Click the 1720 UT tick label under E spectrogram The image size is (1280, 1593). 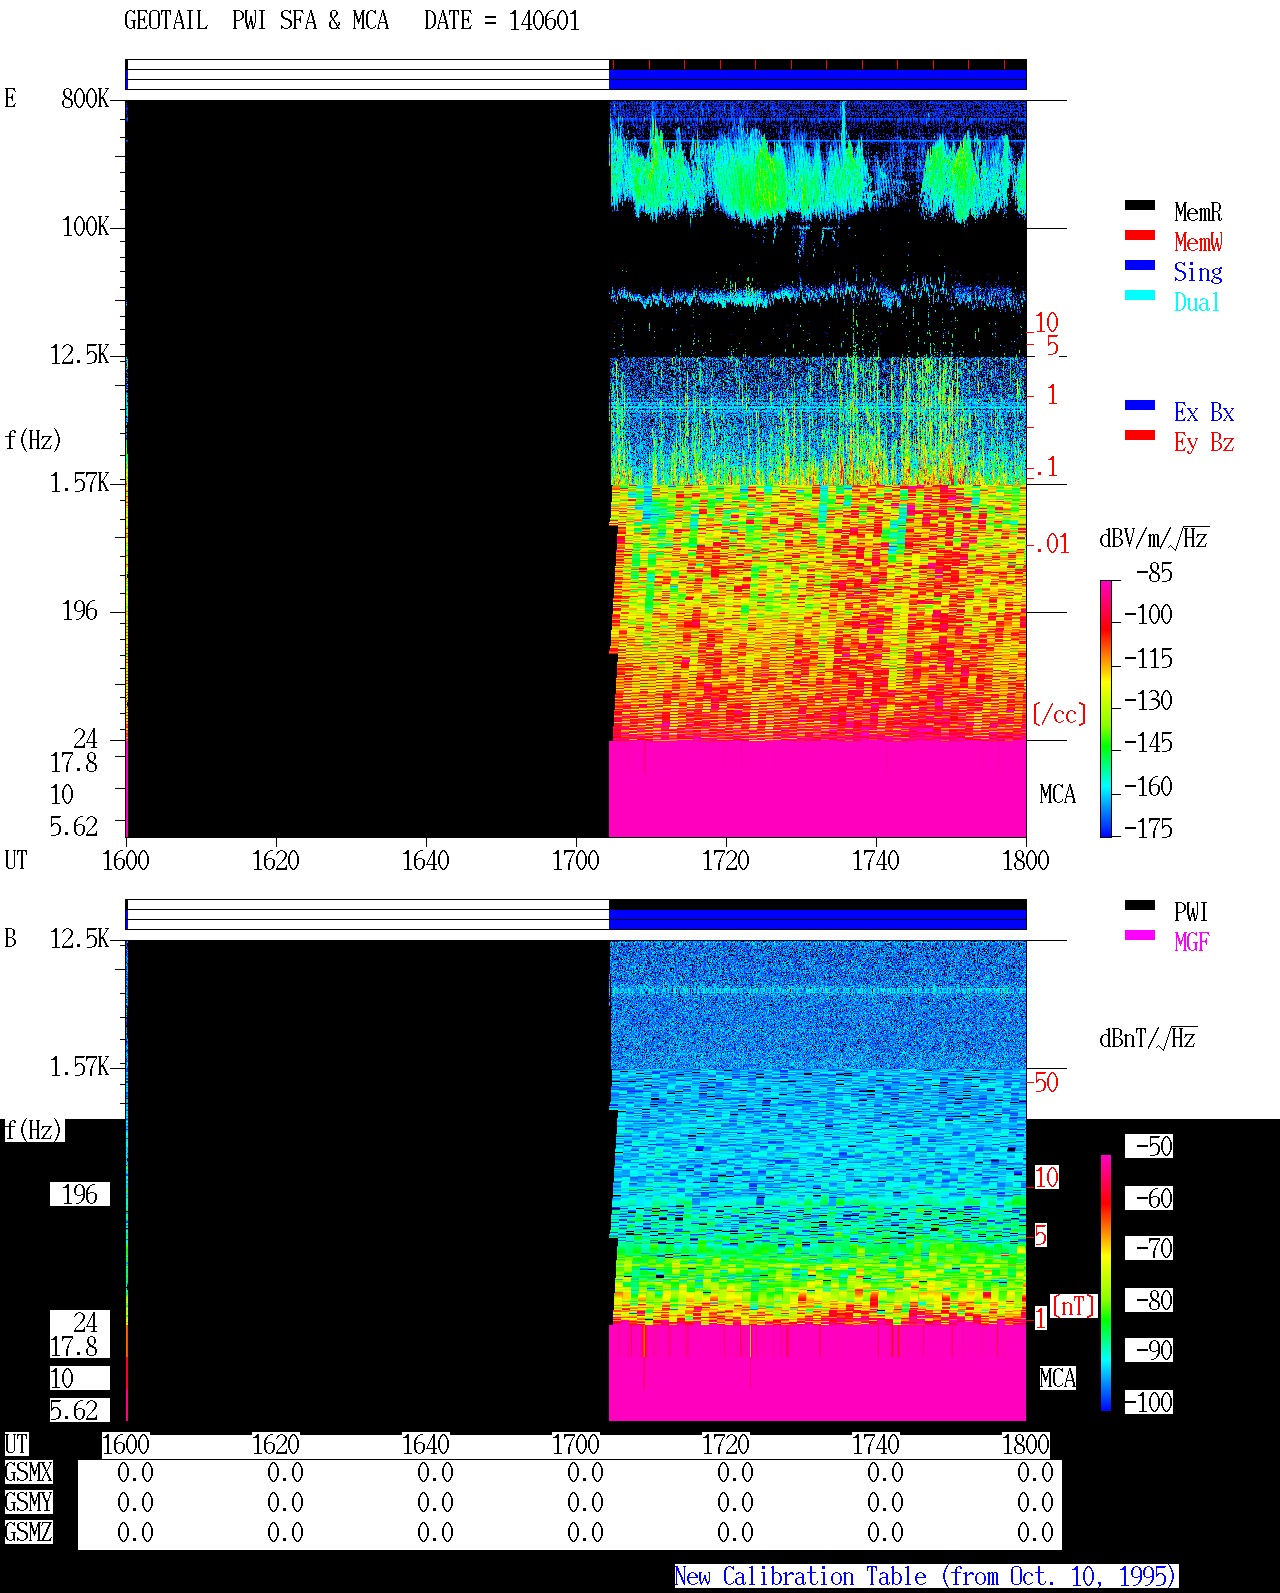(726, 860)
